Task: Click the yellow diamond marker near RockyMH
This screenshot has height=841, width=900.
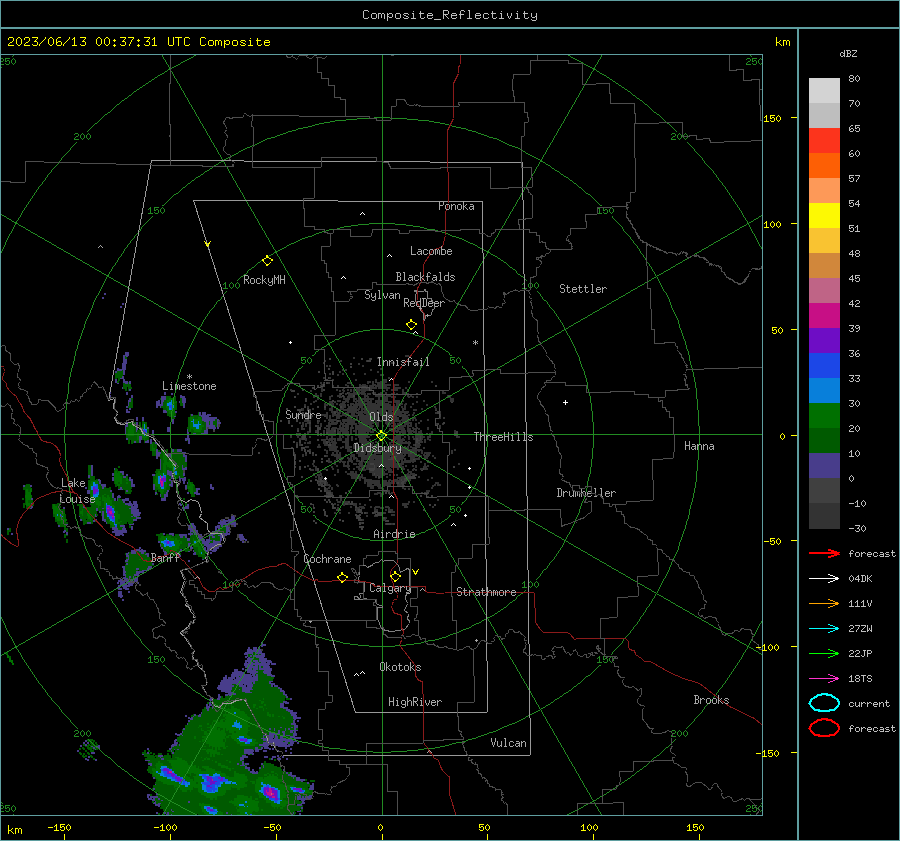Action: coord(267,261)
